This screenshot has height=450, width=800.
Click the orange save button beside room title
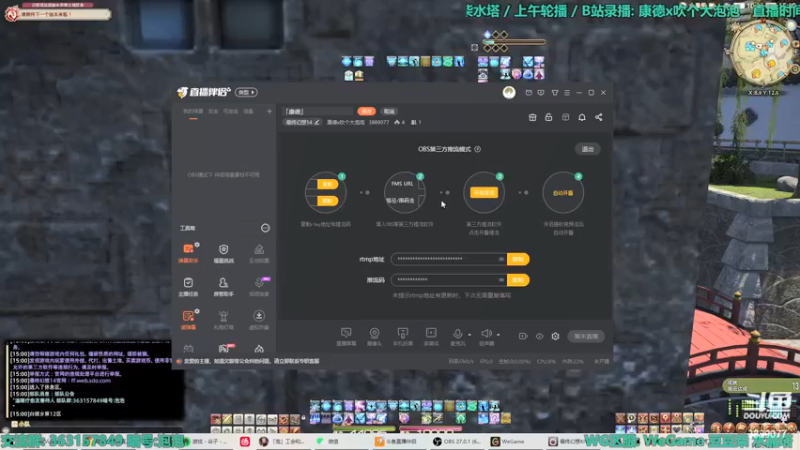click(x=366, y=111)
